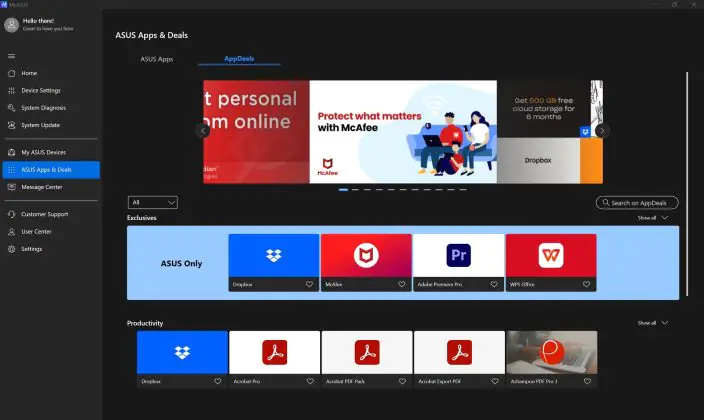This screenshot has height=420, width=704.
Task: Open System Update via its sidebar icon
Action: (12, 125)
